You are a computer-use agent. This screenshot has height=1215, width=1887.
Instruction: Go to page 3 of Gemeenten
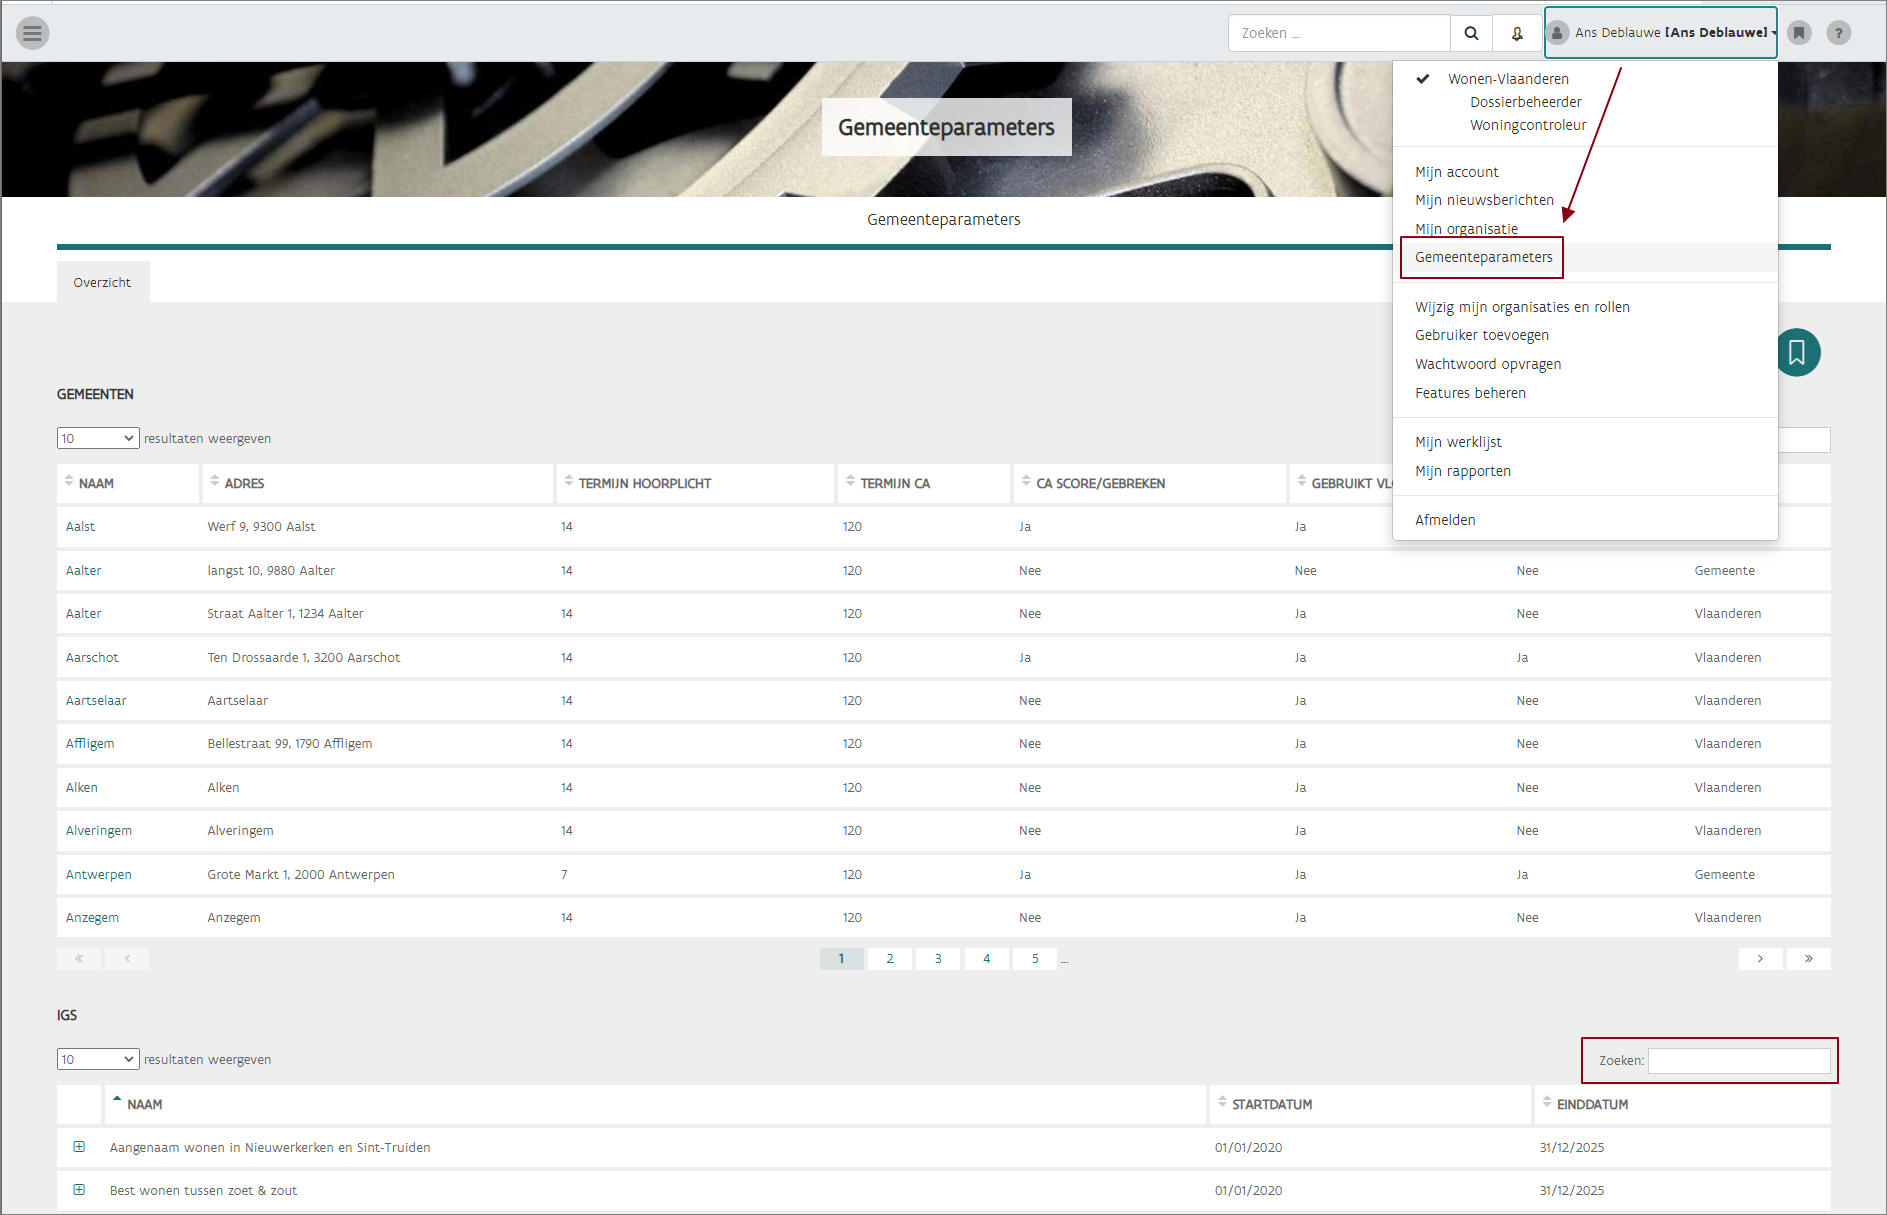(938, 959)
